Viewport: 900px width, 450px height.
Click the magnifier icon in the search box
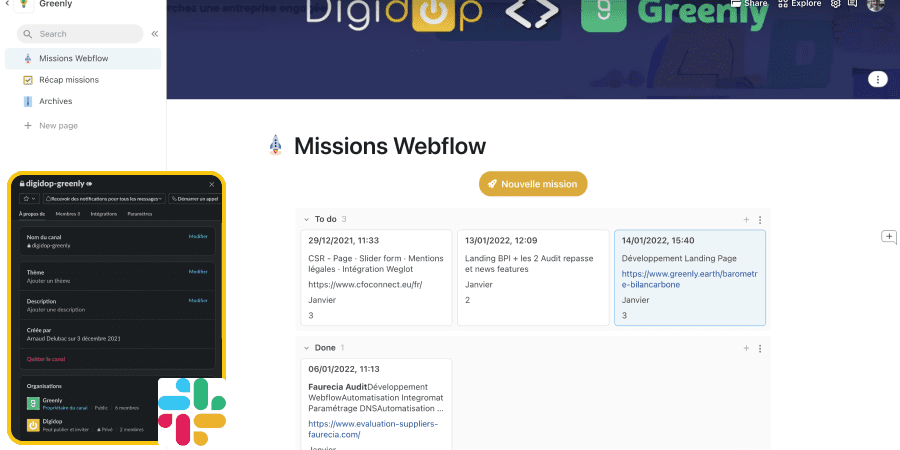[28, 34]
